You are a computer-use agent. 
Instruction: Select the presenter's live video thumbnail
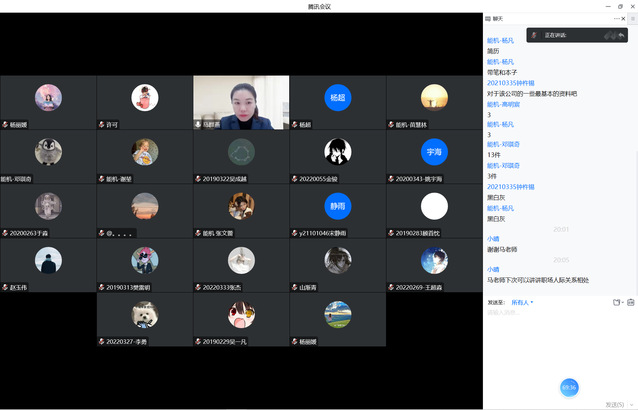click(x=241, y=102)
